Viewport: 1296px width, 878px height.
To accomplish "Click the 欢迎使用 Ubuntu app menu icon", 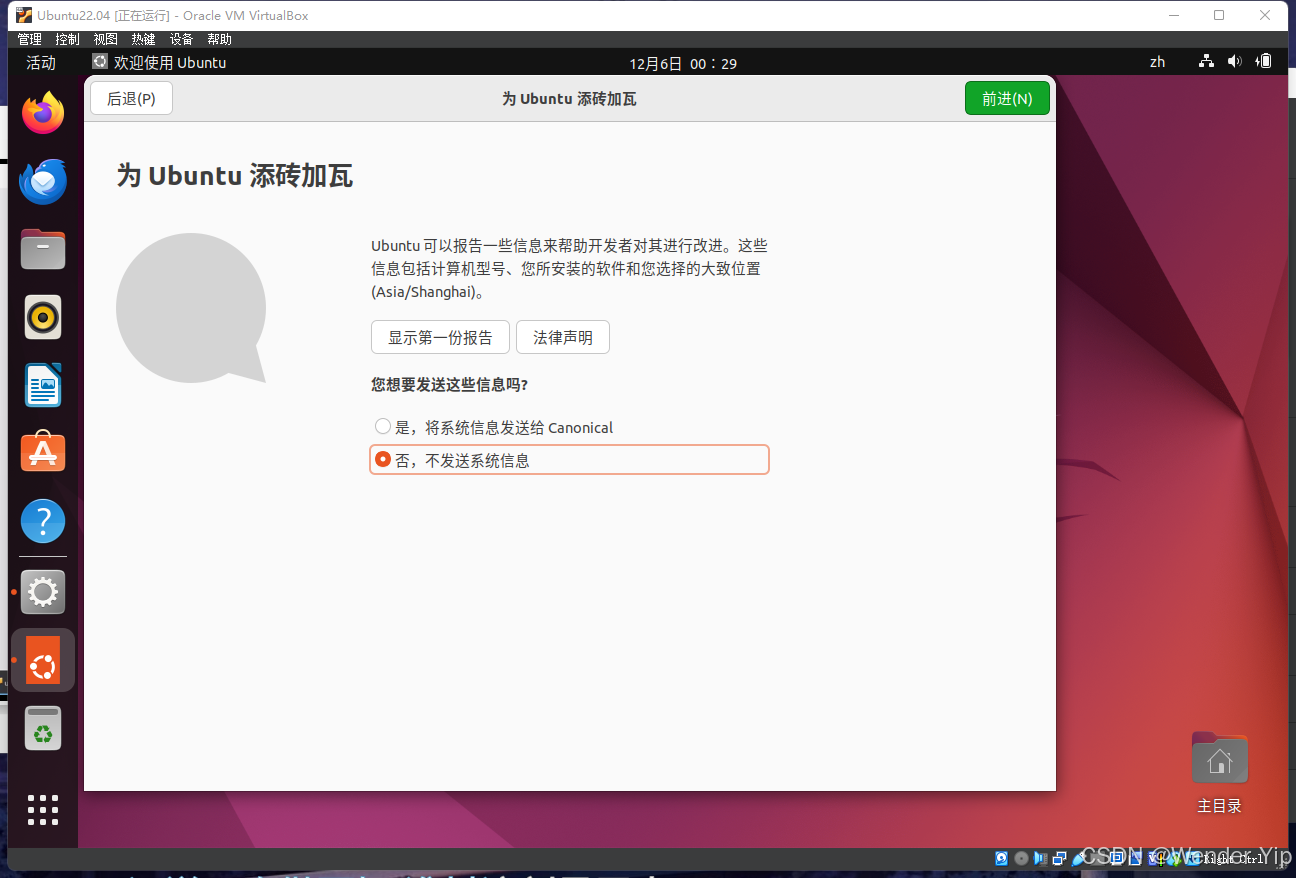I will click(x=100, y=62).
